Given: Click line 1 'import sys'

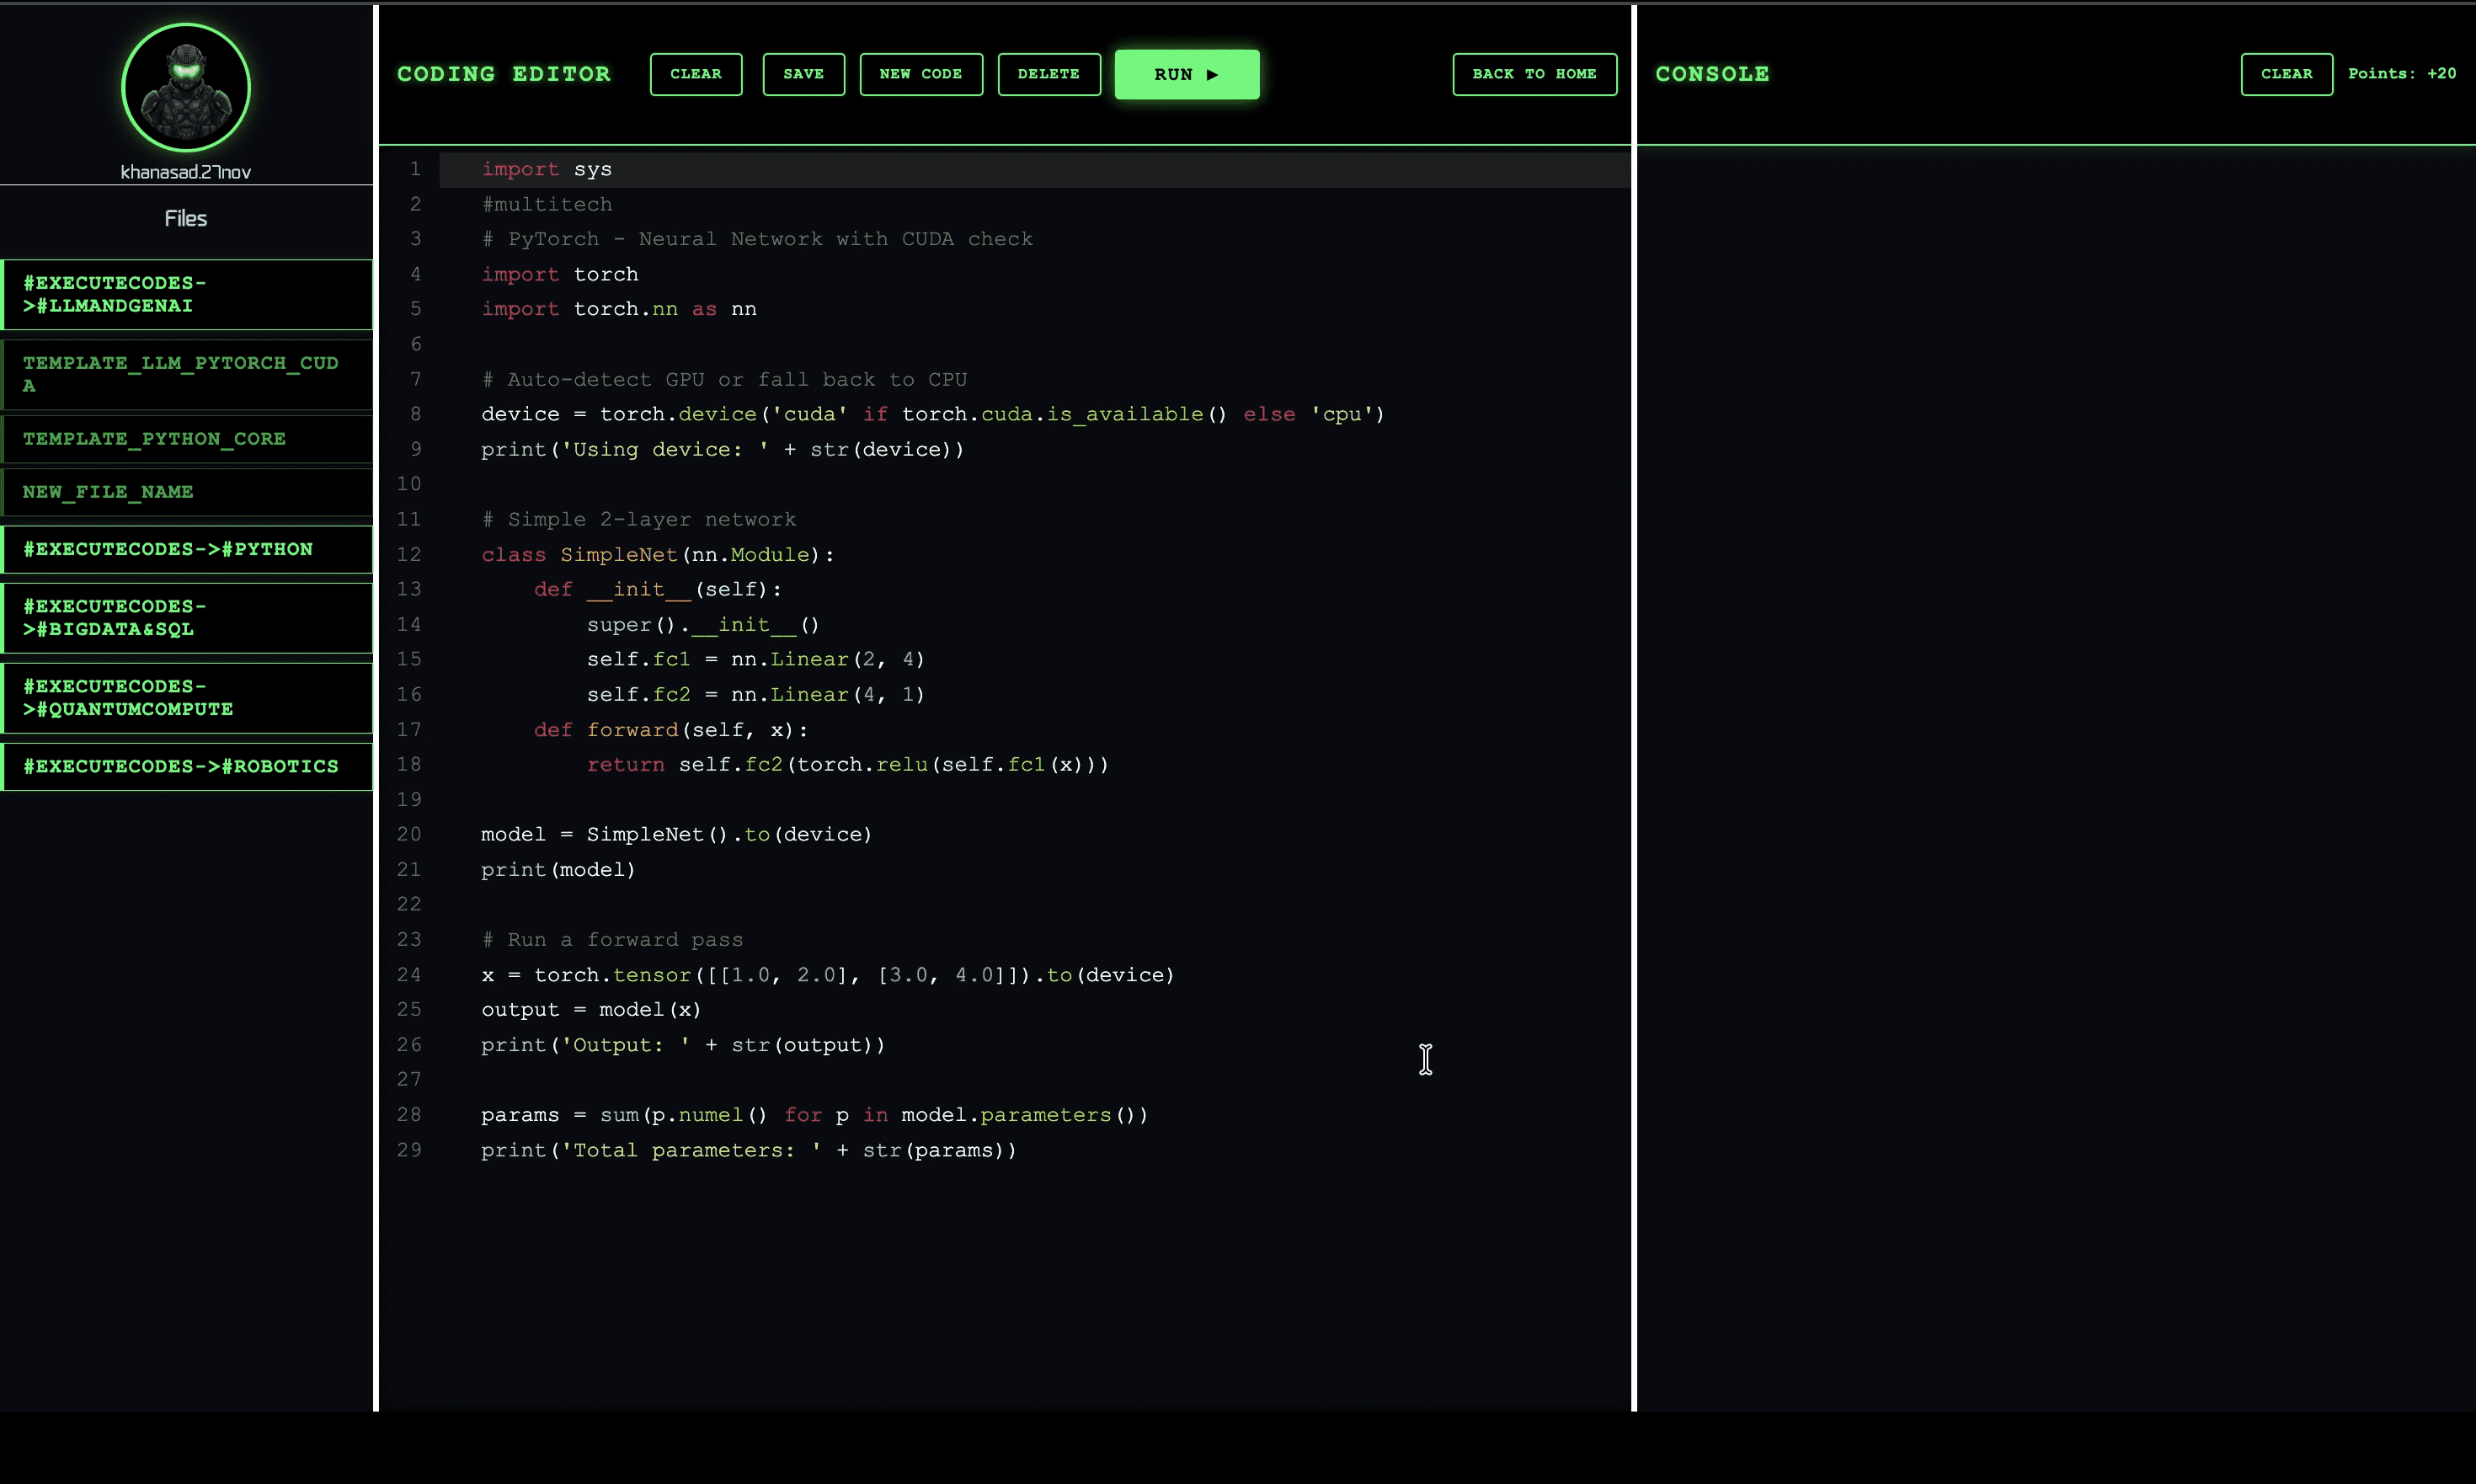Looking at the screenshot, I should pos(546,169).
